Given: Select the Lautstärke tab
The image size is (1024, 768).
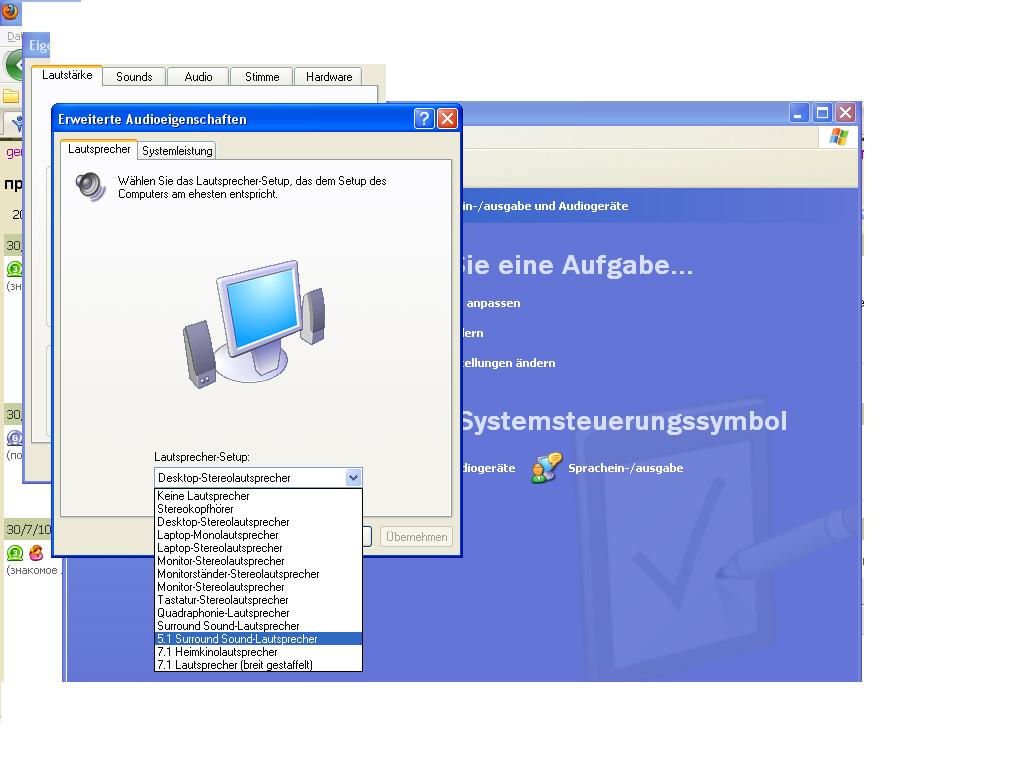Looking at the screenshot, I should [67, 75].
